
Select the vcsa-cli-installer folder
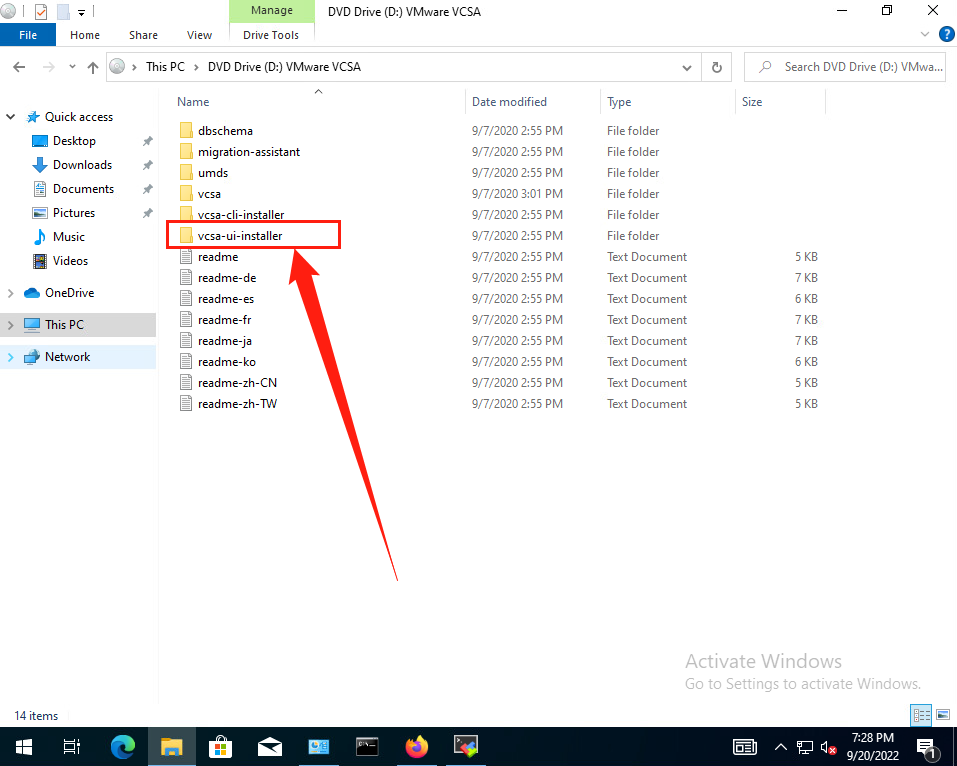[x=233, y=215]
